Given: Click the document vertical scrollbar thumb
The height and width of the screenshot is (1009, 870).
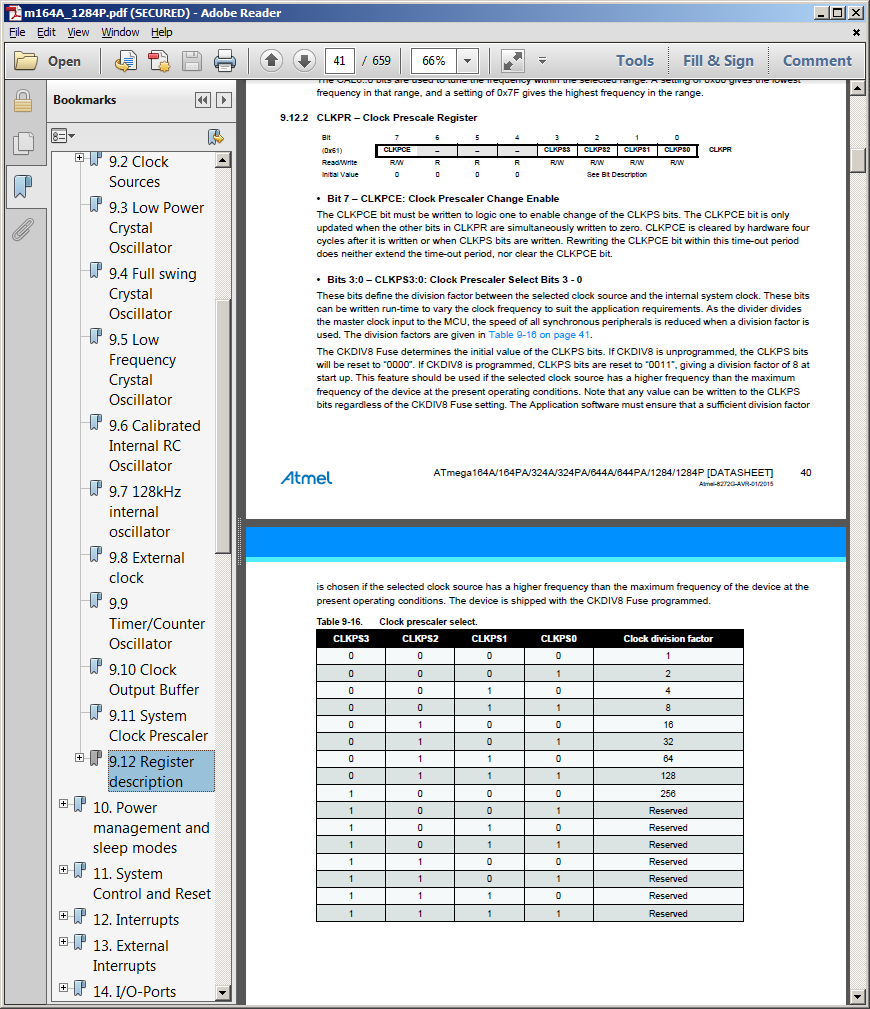Looking at the screenshot, I should click(x=857, y=160).
